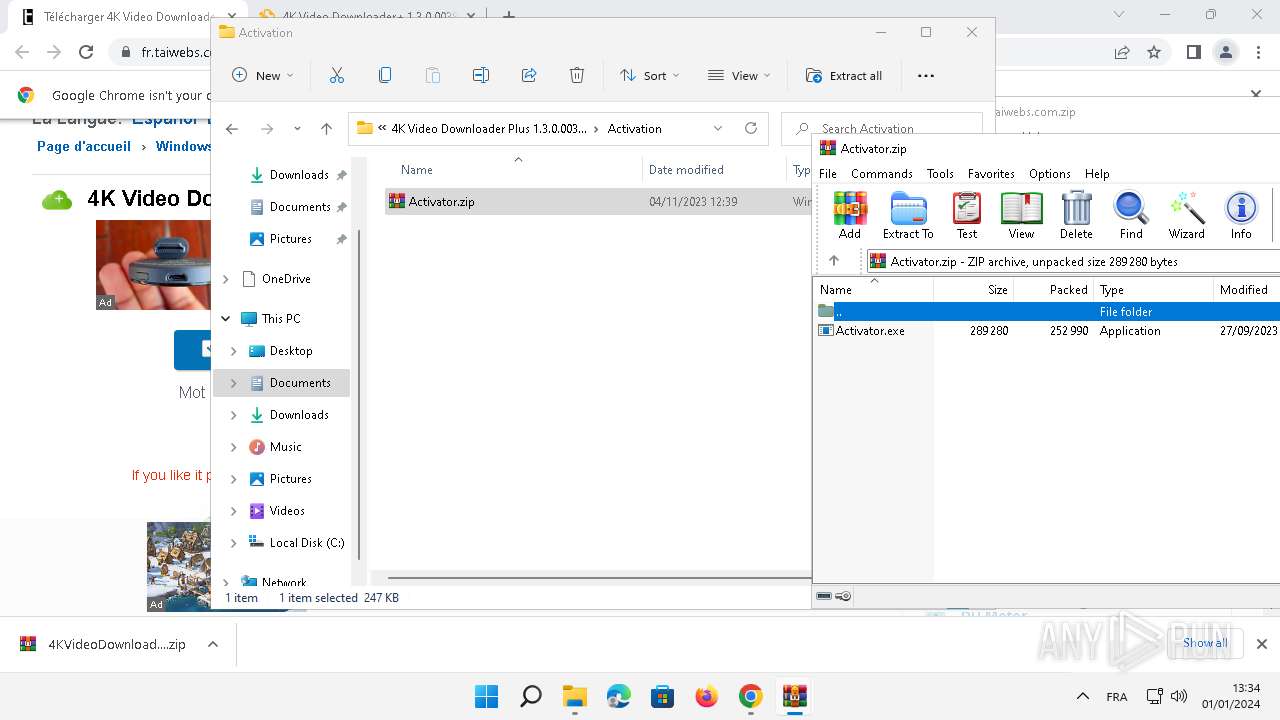
Task: Open the Windows breadcrumb link on webpage
Action: (183, 146)
